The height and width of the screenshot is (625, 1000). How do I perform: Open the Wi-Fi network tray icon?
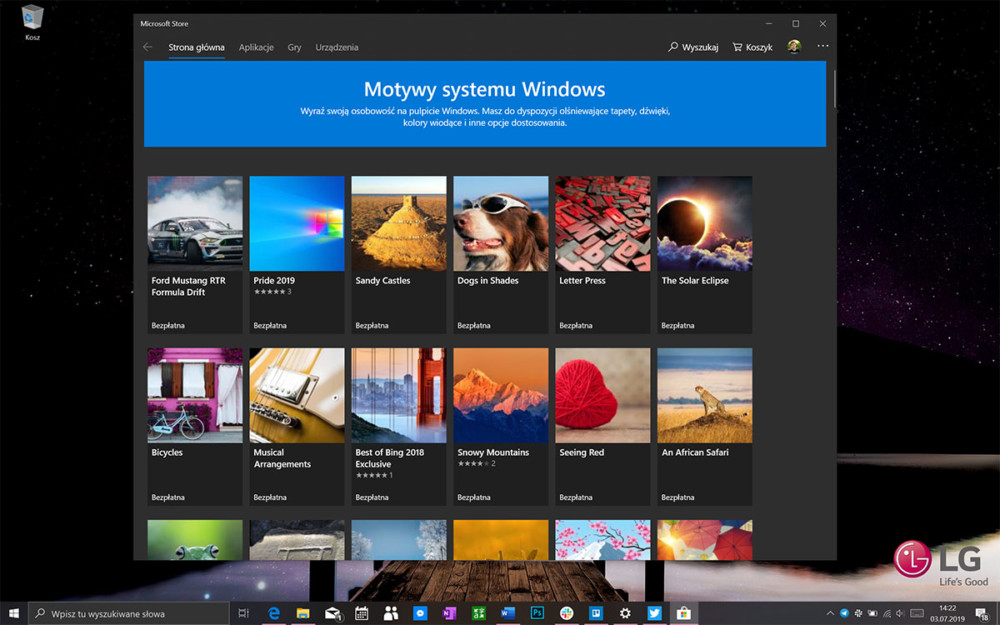[886, 614]
